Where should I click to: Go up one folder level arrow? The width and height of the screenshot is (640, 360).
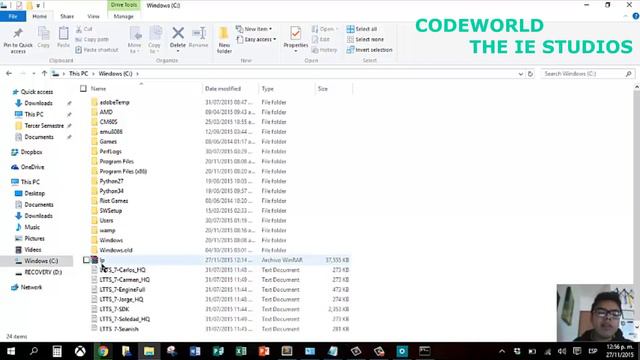click(x=44, y=73)
